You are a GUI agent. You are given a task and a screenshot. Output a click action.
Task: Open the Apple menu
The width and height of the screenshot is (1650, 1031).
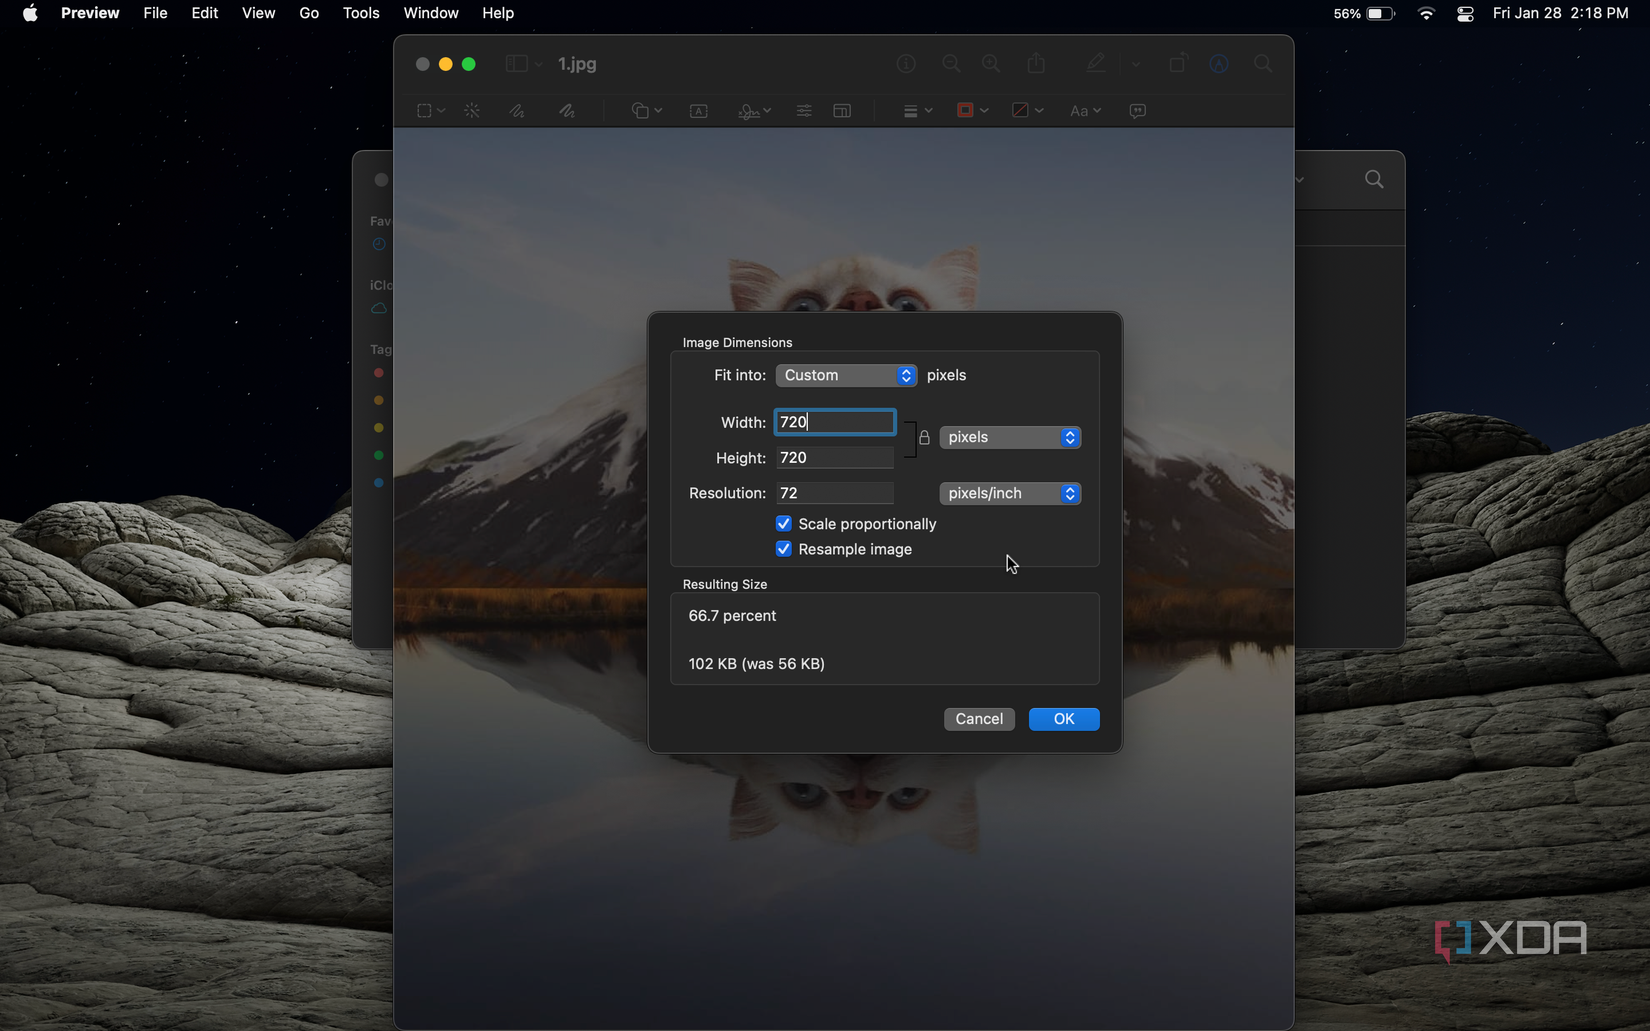coord(30,13)
